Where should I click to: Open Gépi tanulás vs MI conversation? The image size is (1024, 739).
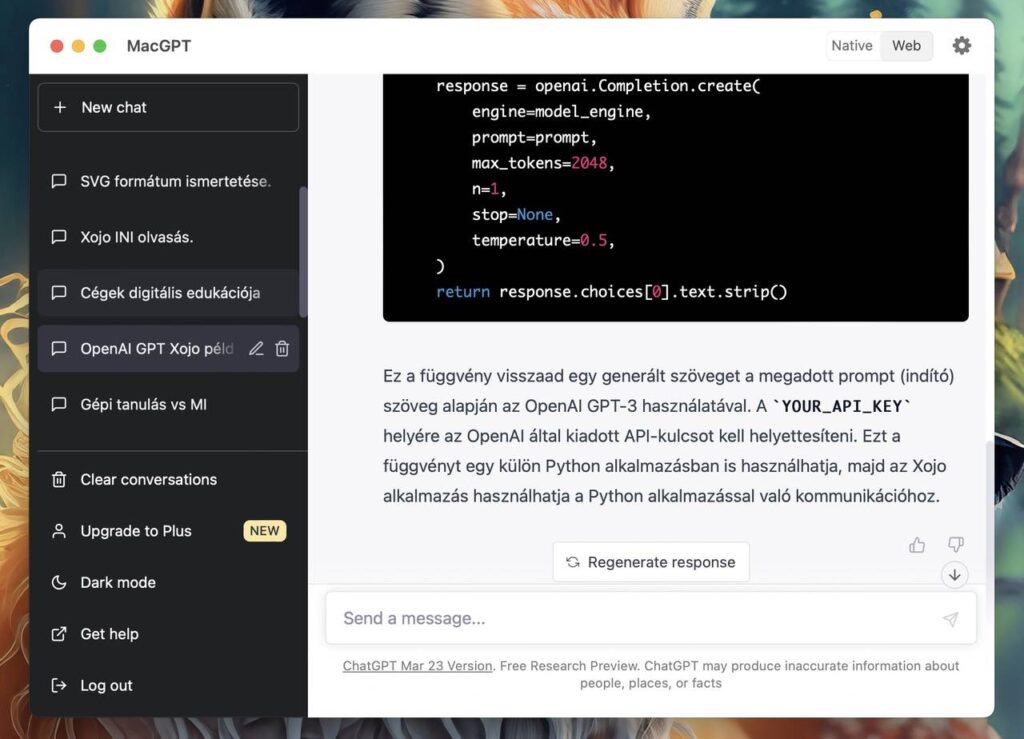pyautogui.click(x=168, y=404)
